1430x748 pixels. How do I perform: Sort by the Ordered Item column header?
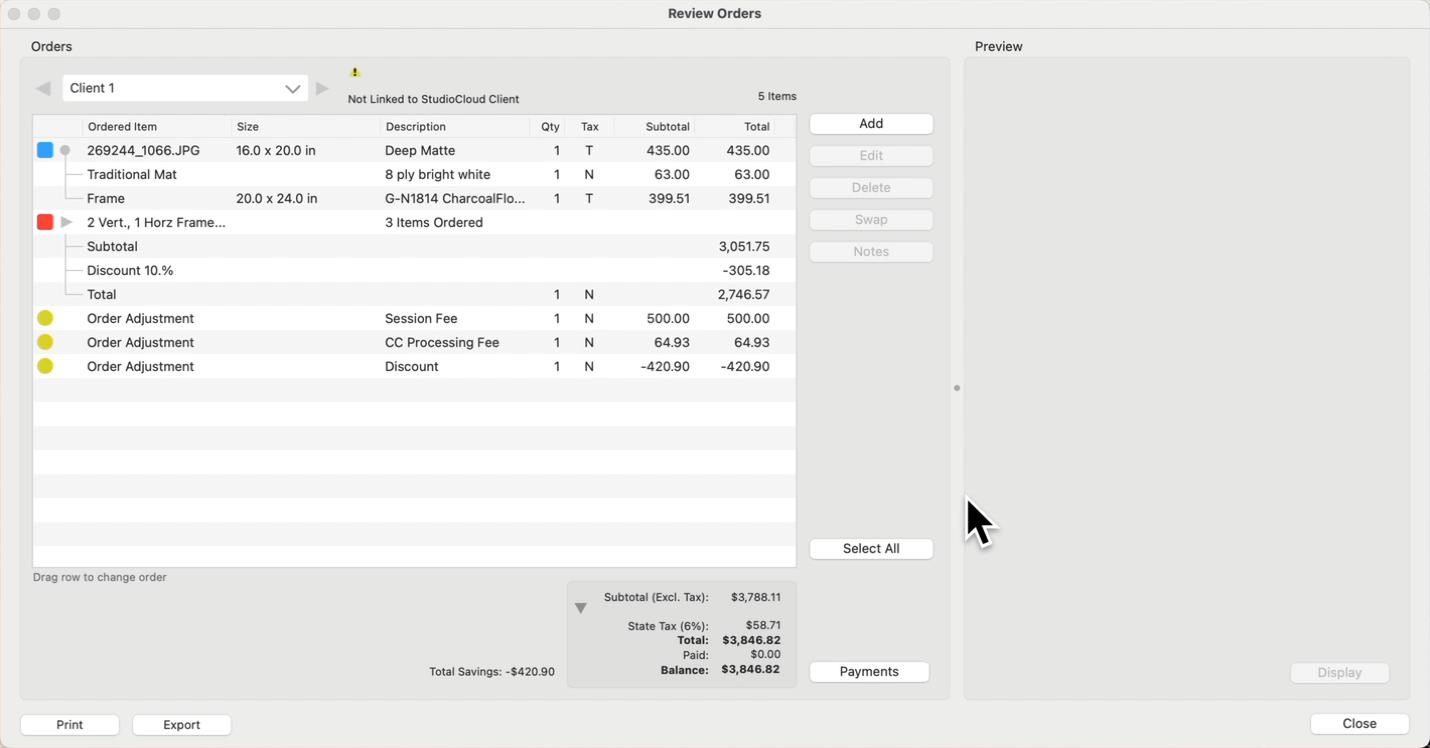point(122,127)
